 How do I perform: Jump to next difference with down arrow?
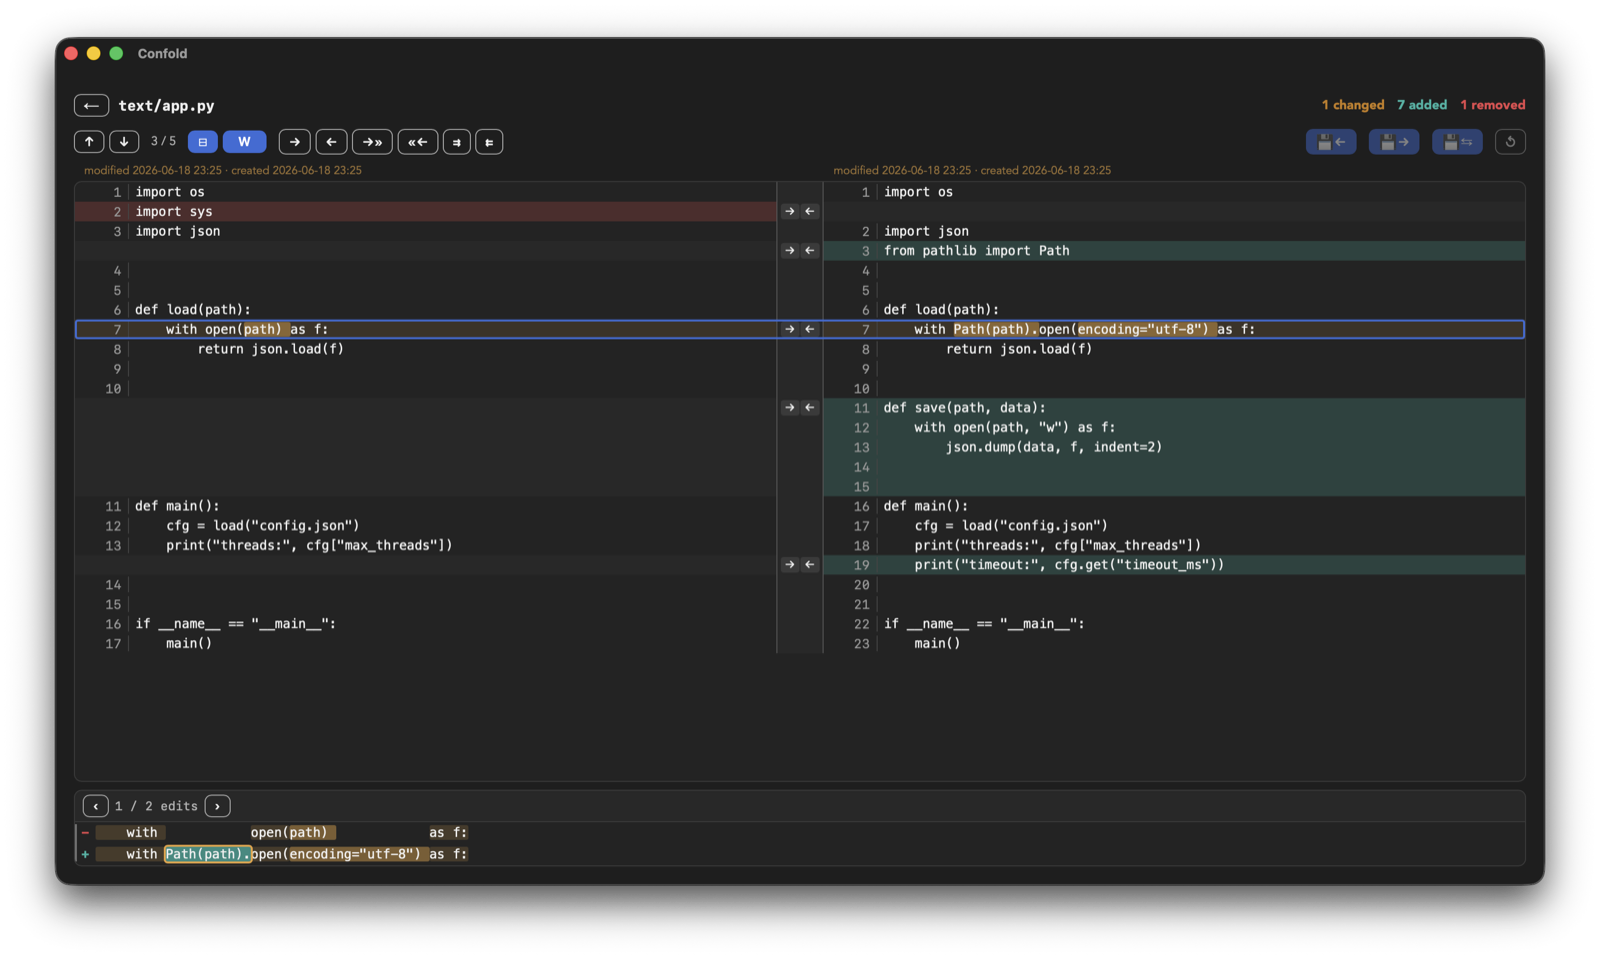tap(124, 142)
